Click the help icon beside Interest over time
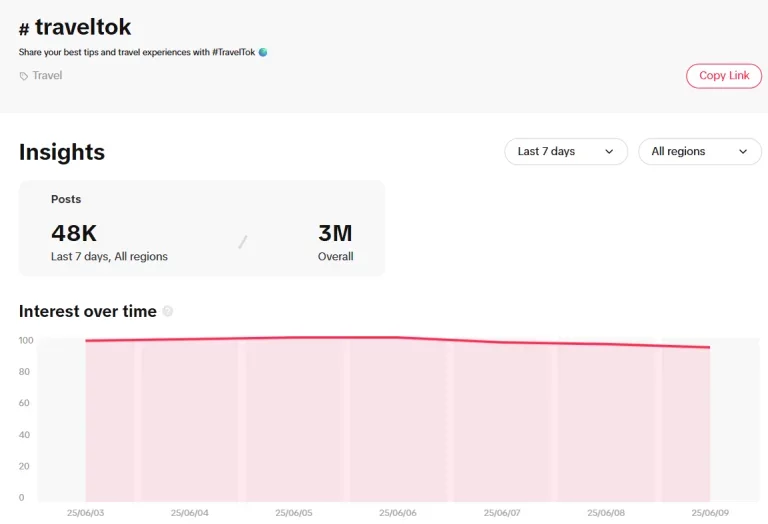768x524 pixels. [x=168, y=311]
